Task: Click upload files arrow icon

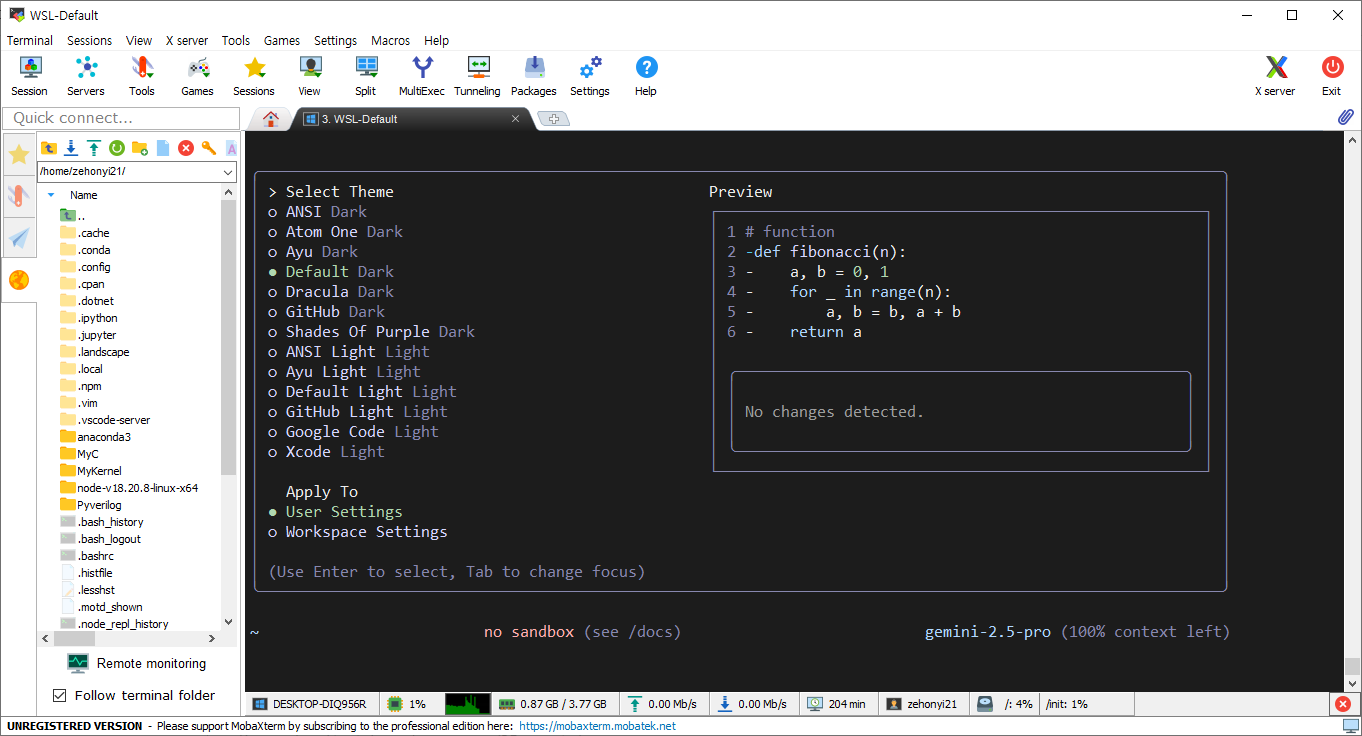Action: 94,148
